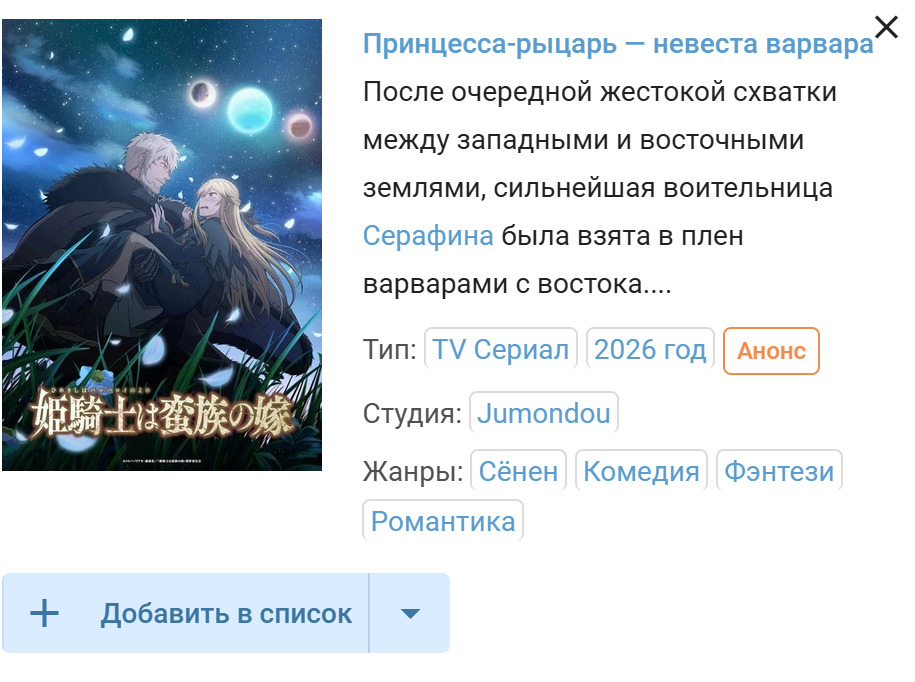Select the 'Комедия' genre tag

pos(641,471)
